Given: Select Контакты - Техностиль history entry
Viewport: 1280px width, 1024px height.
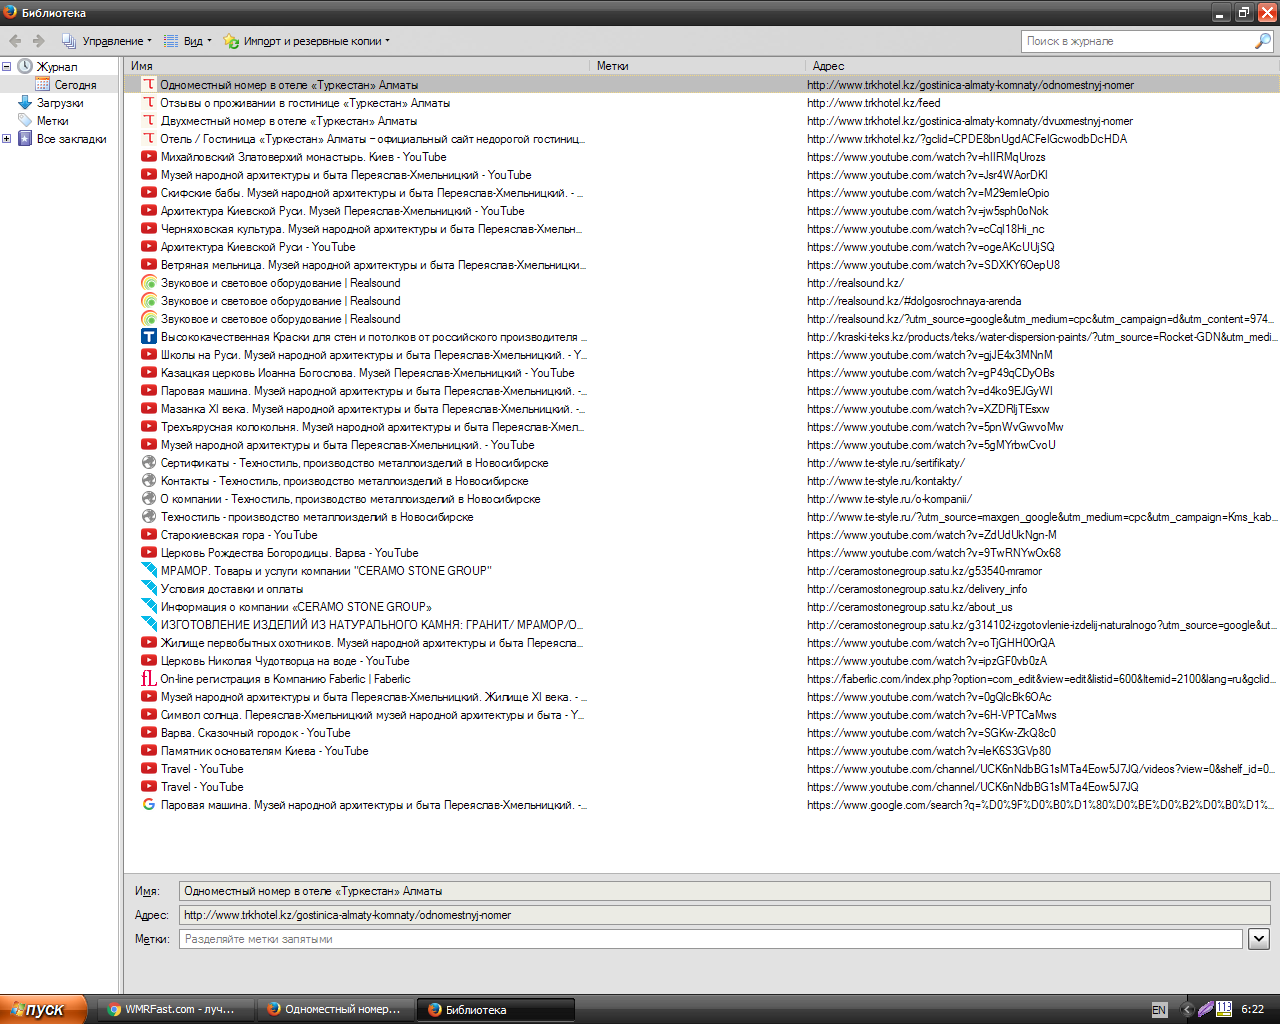Looking at the screenshot, I should coord(701,481).
